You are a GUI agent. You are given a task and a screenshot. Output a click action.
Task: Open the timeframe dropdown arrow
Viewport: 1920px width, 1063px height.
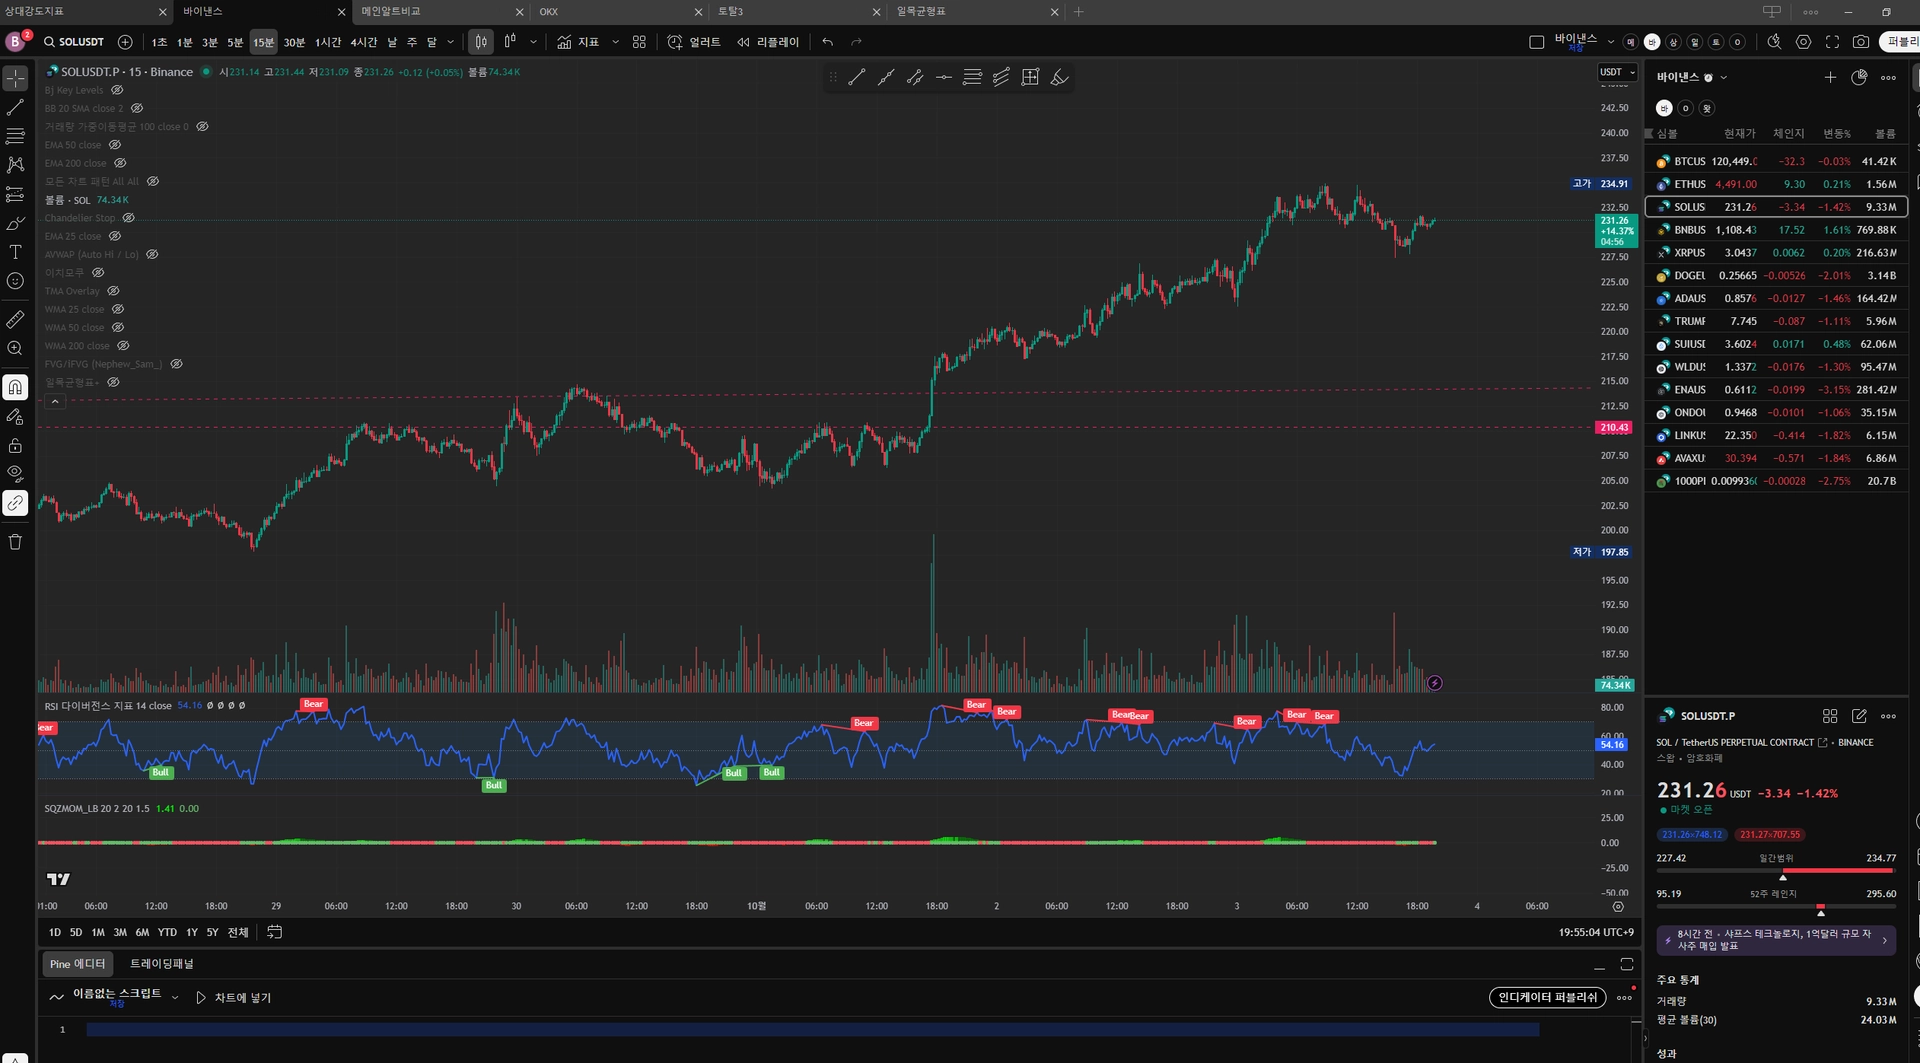coord(451,42)
